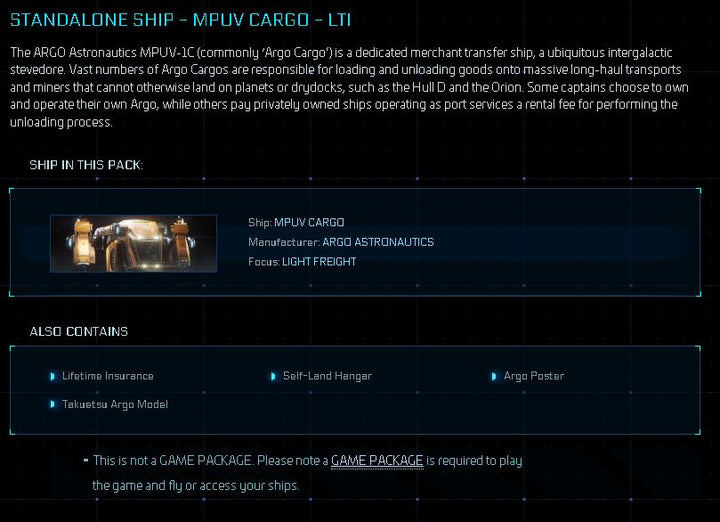Screen dimensions: 720x522
Task: Select the Argo Poster item text
Action: 534,376
